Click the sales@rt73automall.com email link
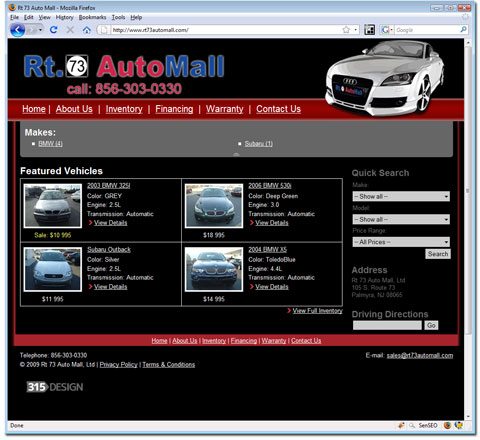This screenshot has width=480, height=440. coord(420,356)
